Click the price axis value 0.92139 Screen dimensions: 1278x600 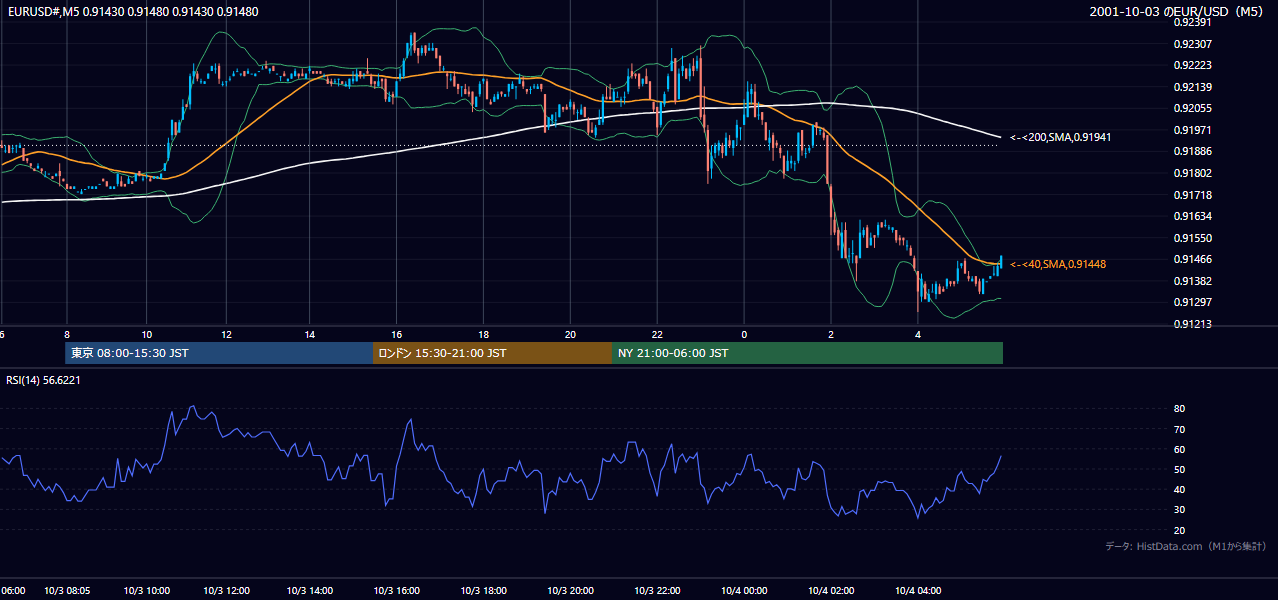tap(1193, 87)
